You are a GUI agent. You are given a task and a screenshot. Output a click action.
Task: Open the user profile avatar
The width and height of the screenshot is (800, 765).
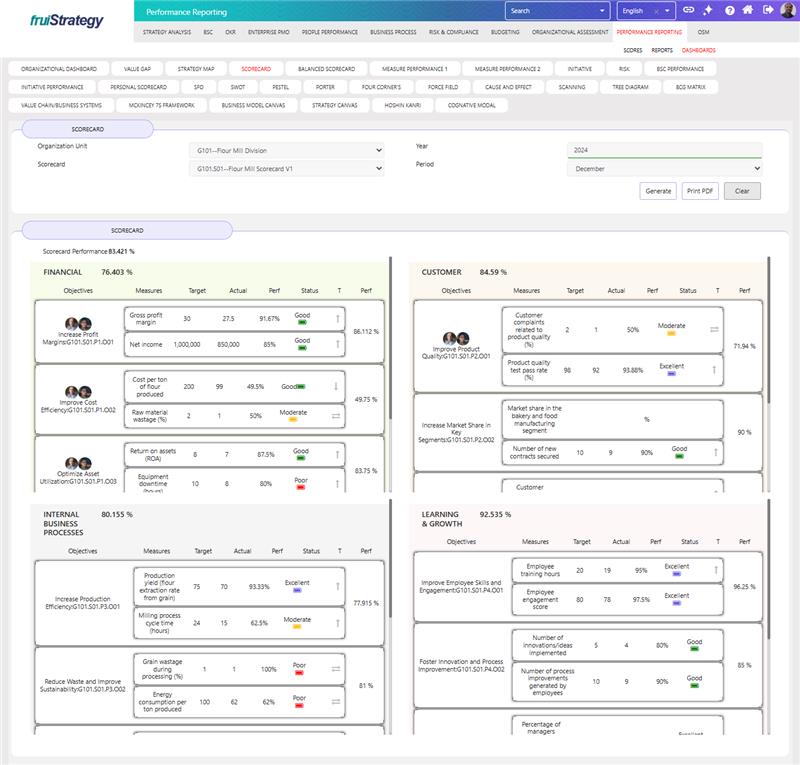tap(788, 11)
